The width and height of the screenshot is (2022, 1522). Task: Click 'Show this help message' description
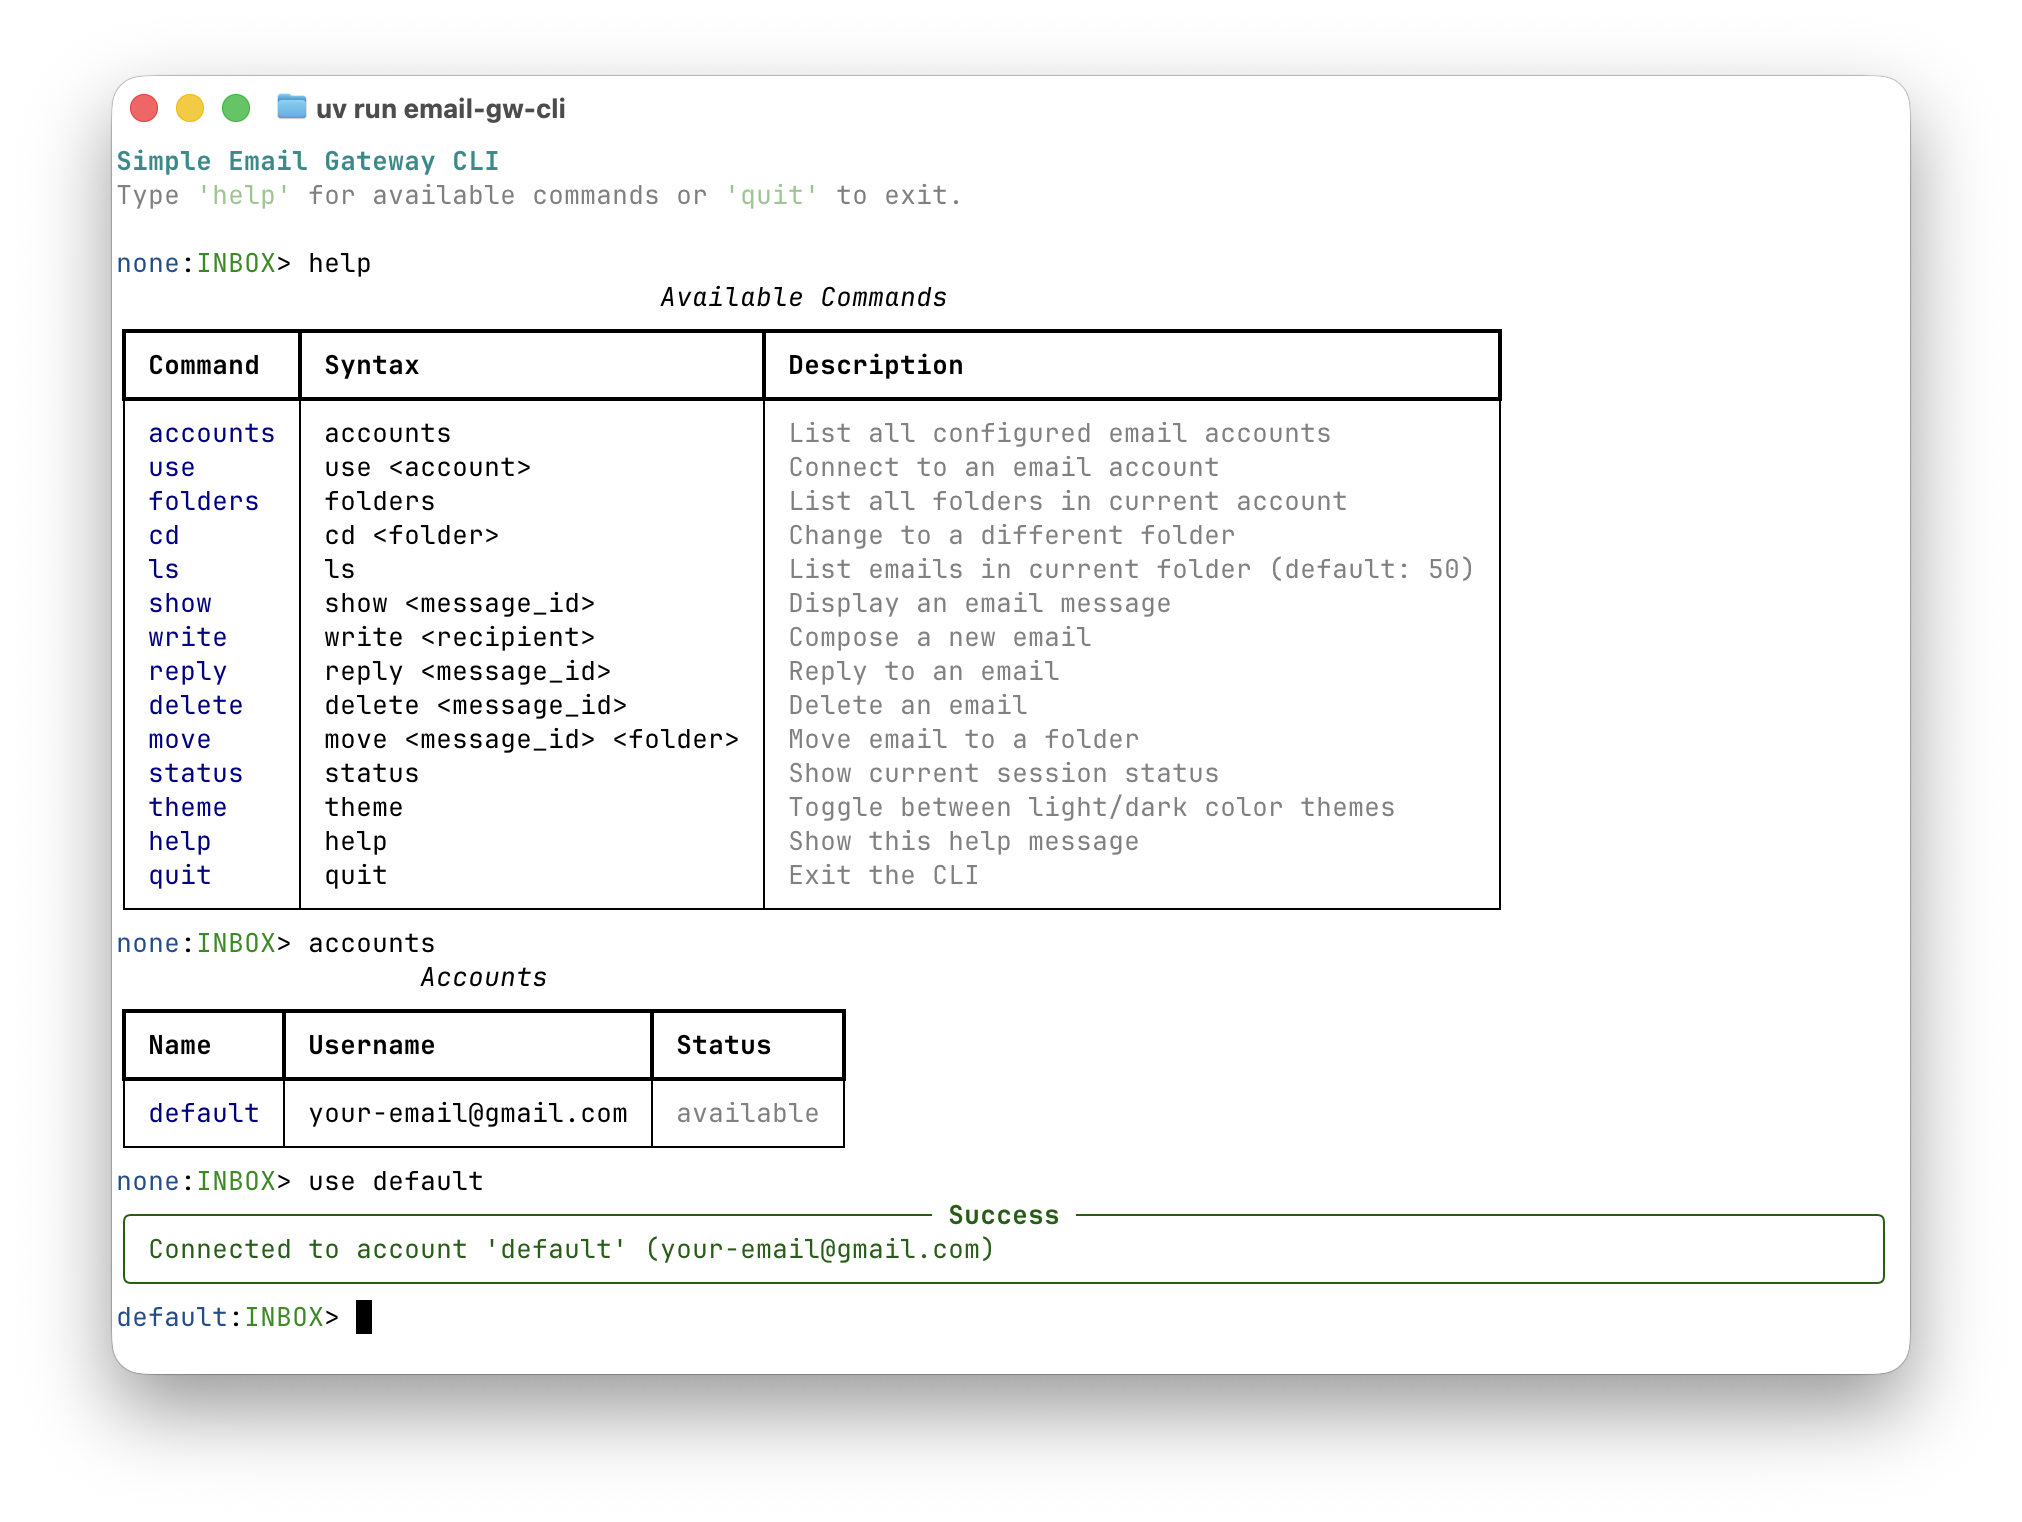tap(964, 841)
